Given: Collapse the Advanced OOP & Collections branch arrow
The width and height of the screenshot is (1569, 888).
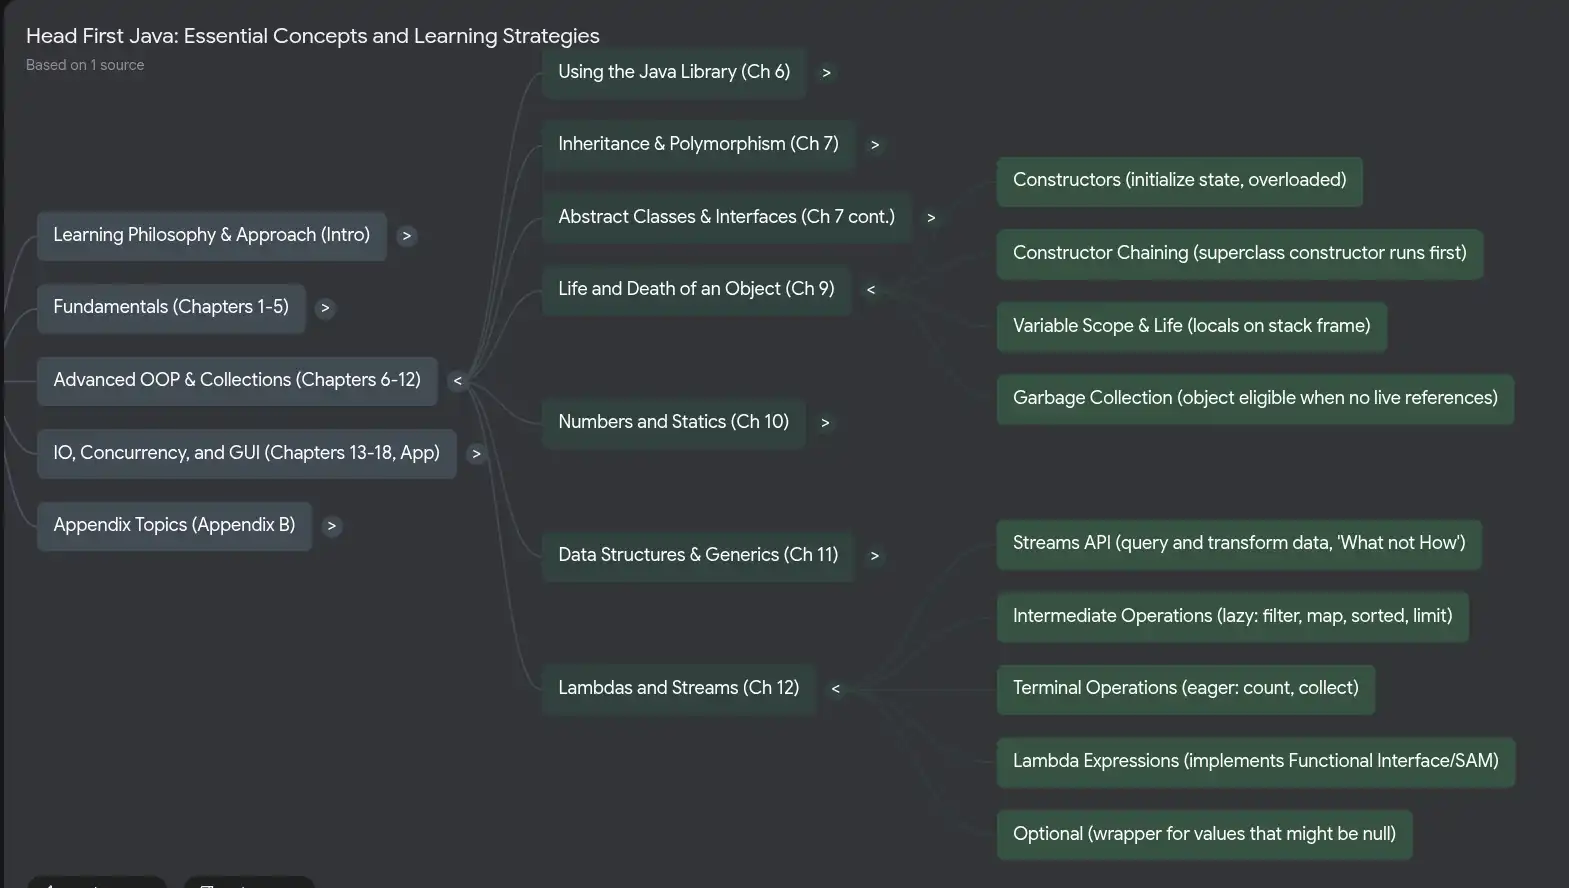Looking at the screenshot, I should pyautogui.click(x=457, y=381).
